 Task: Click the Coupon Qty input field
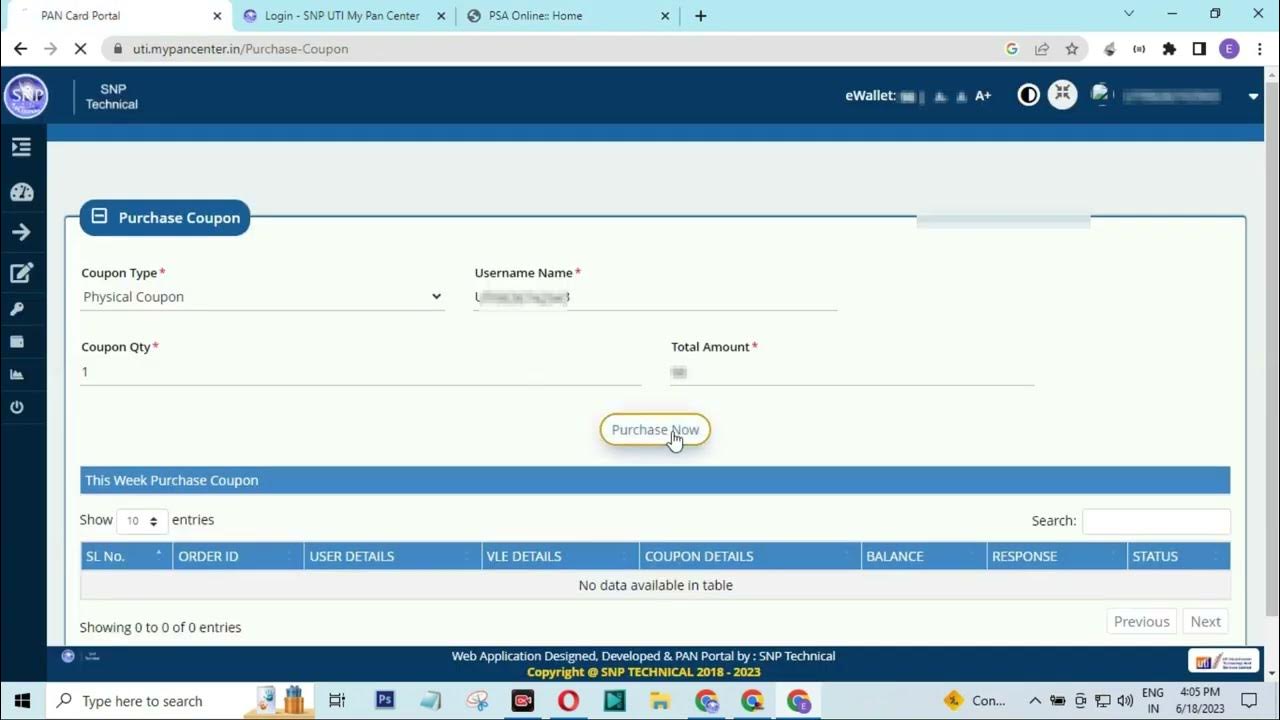coord(360,372)
